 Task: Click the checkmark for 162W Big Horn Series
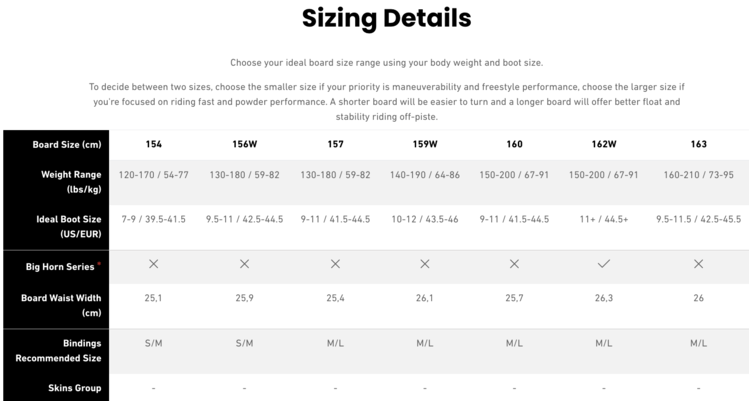point(604,264)
